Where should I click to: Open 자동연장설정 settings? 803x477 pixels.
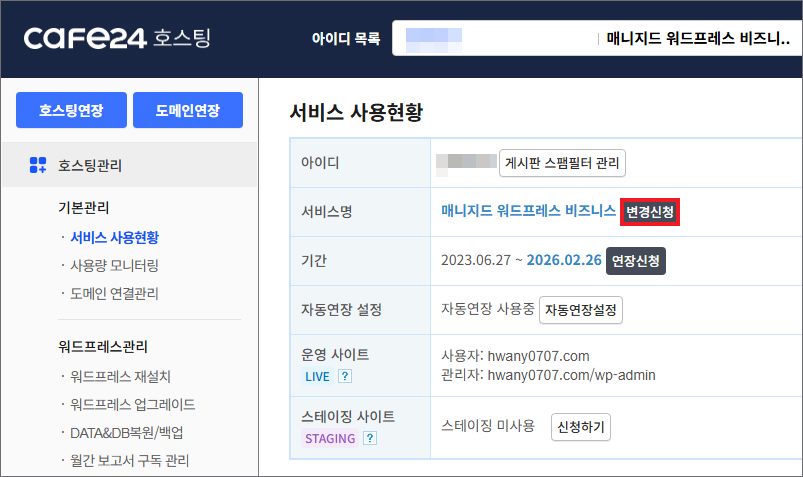point(581,310)
